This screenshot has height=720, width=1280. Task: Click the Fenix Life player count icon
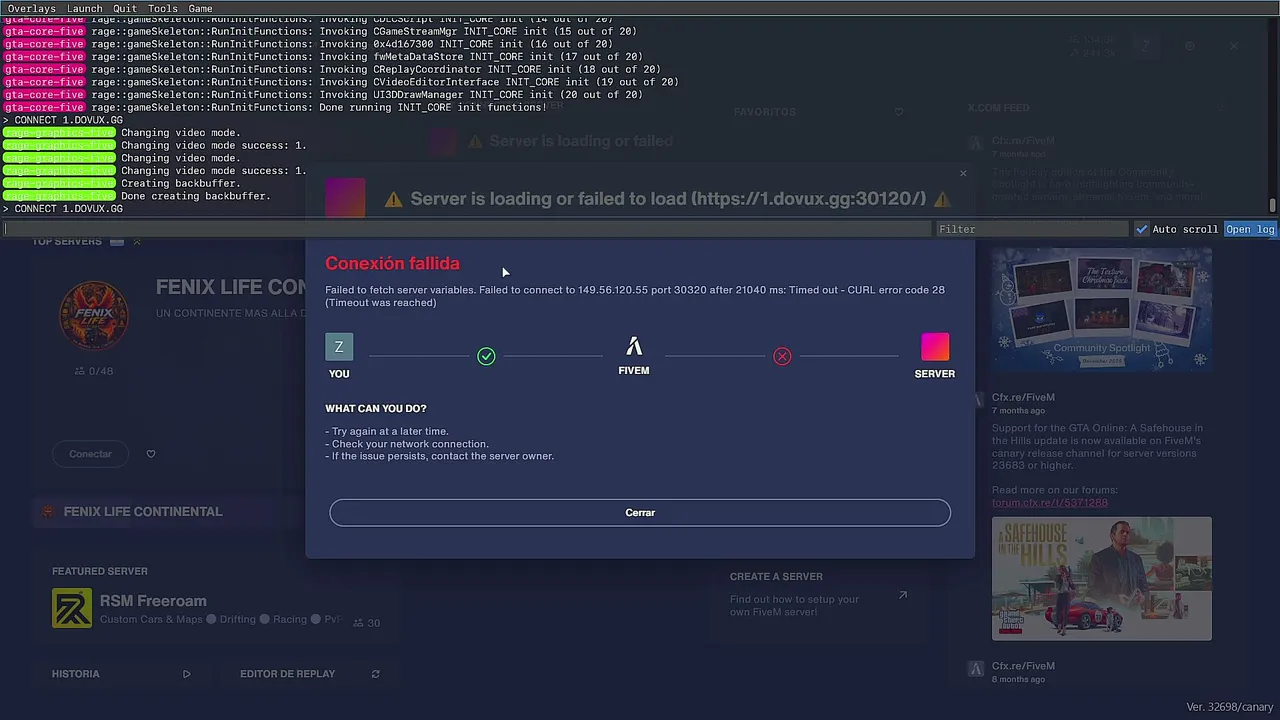tap(79, 371)
